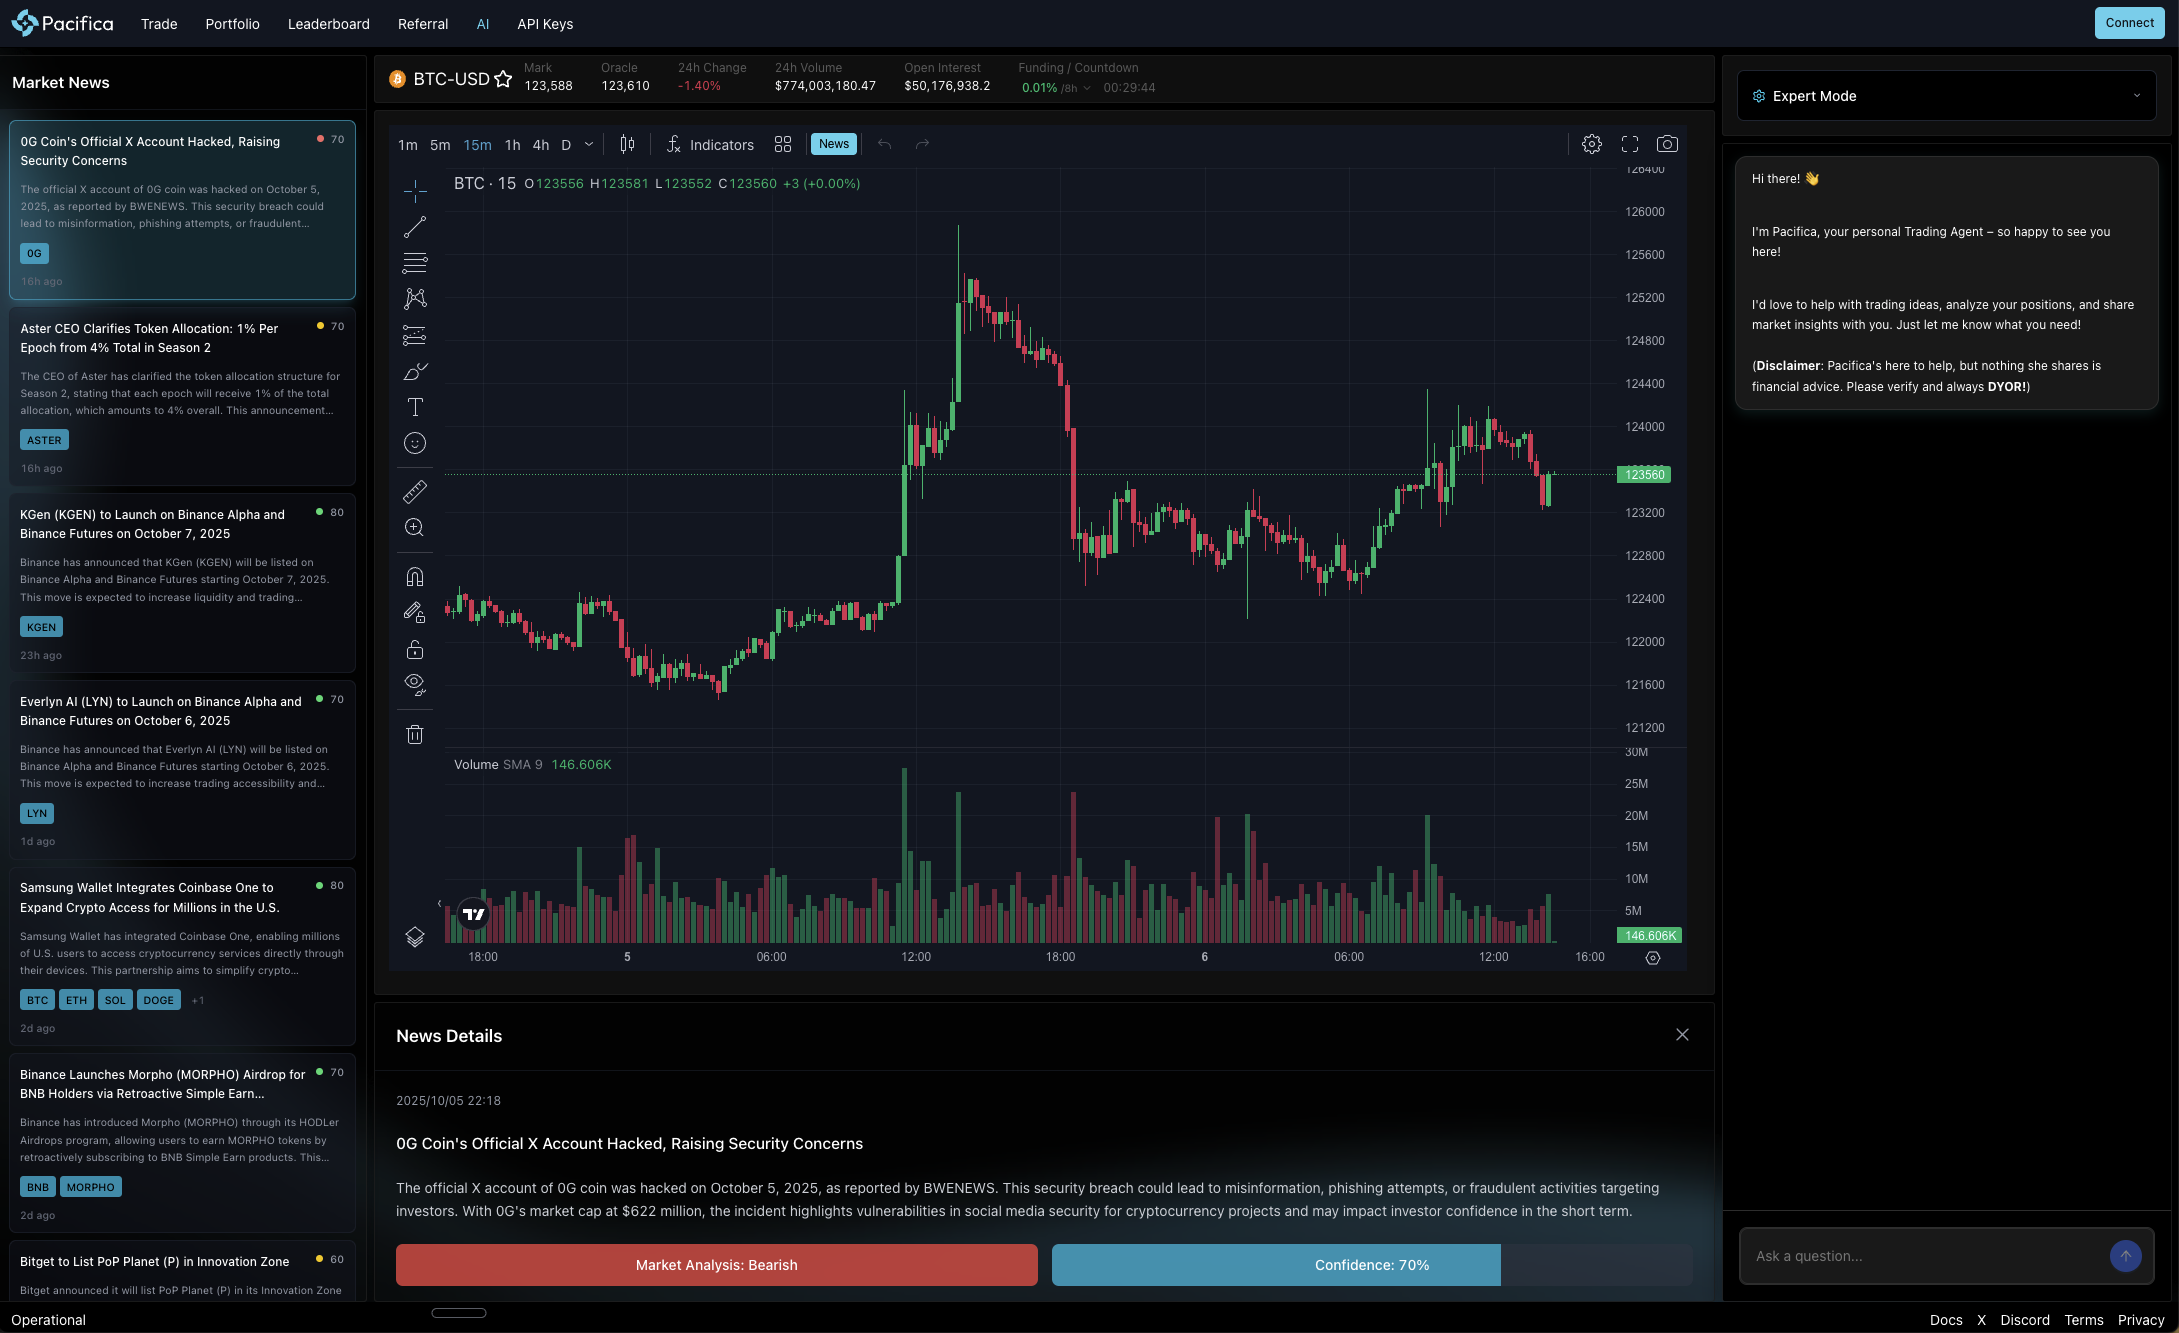The width and height of the screenshot is (2179, 1333).
Task: Favorite BTC-USD with the star icon
Action: tap(503, 79)
